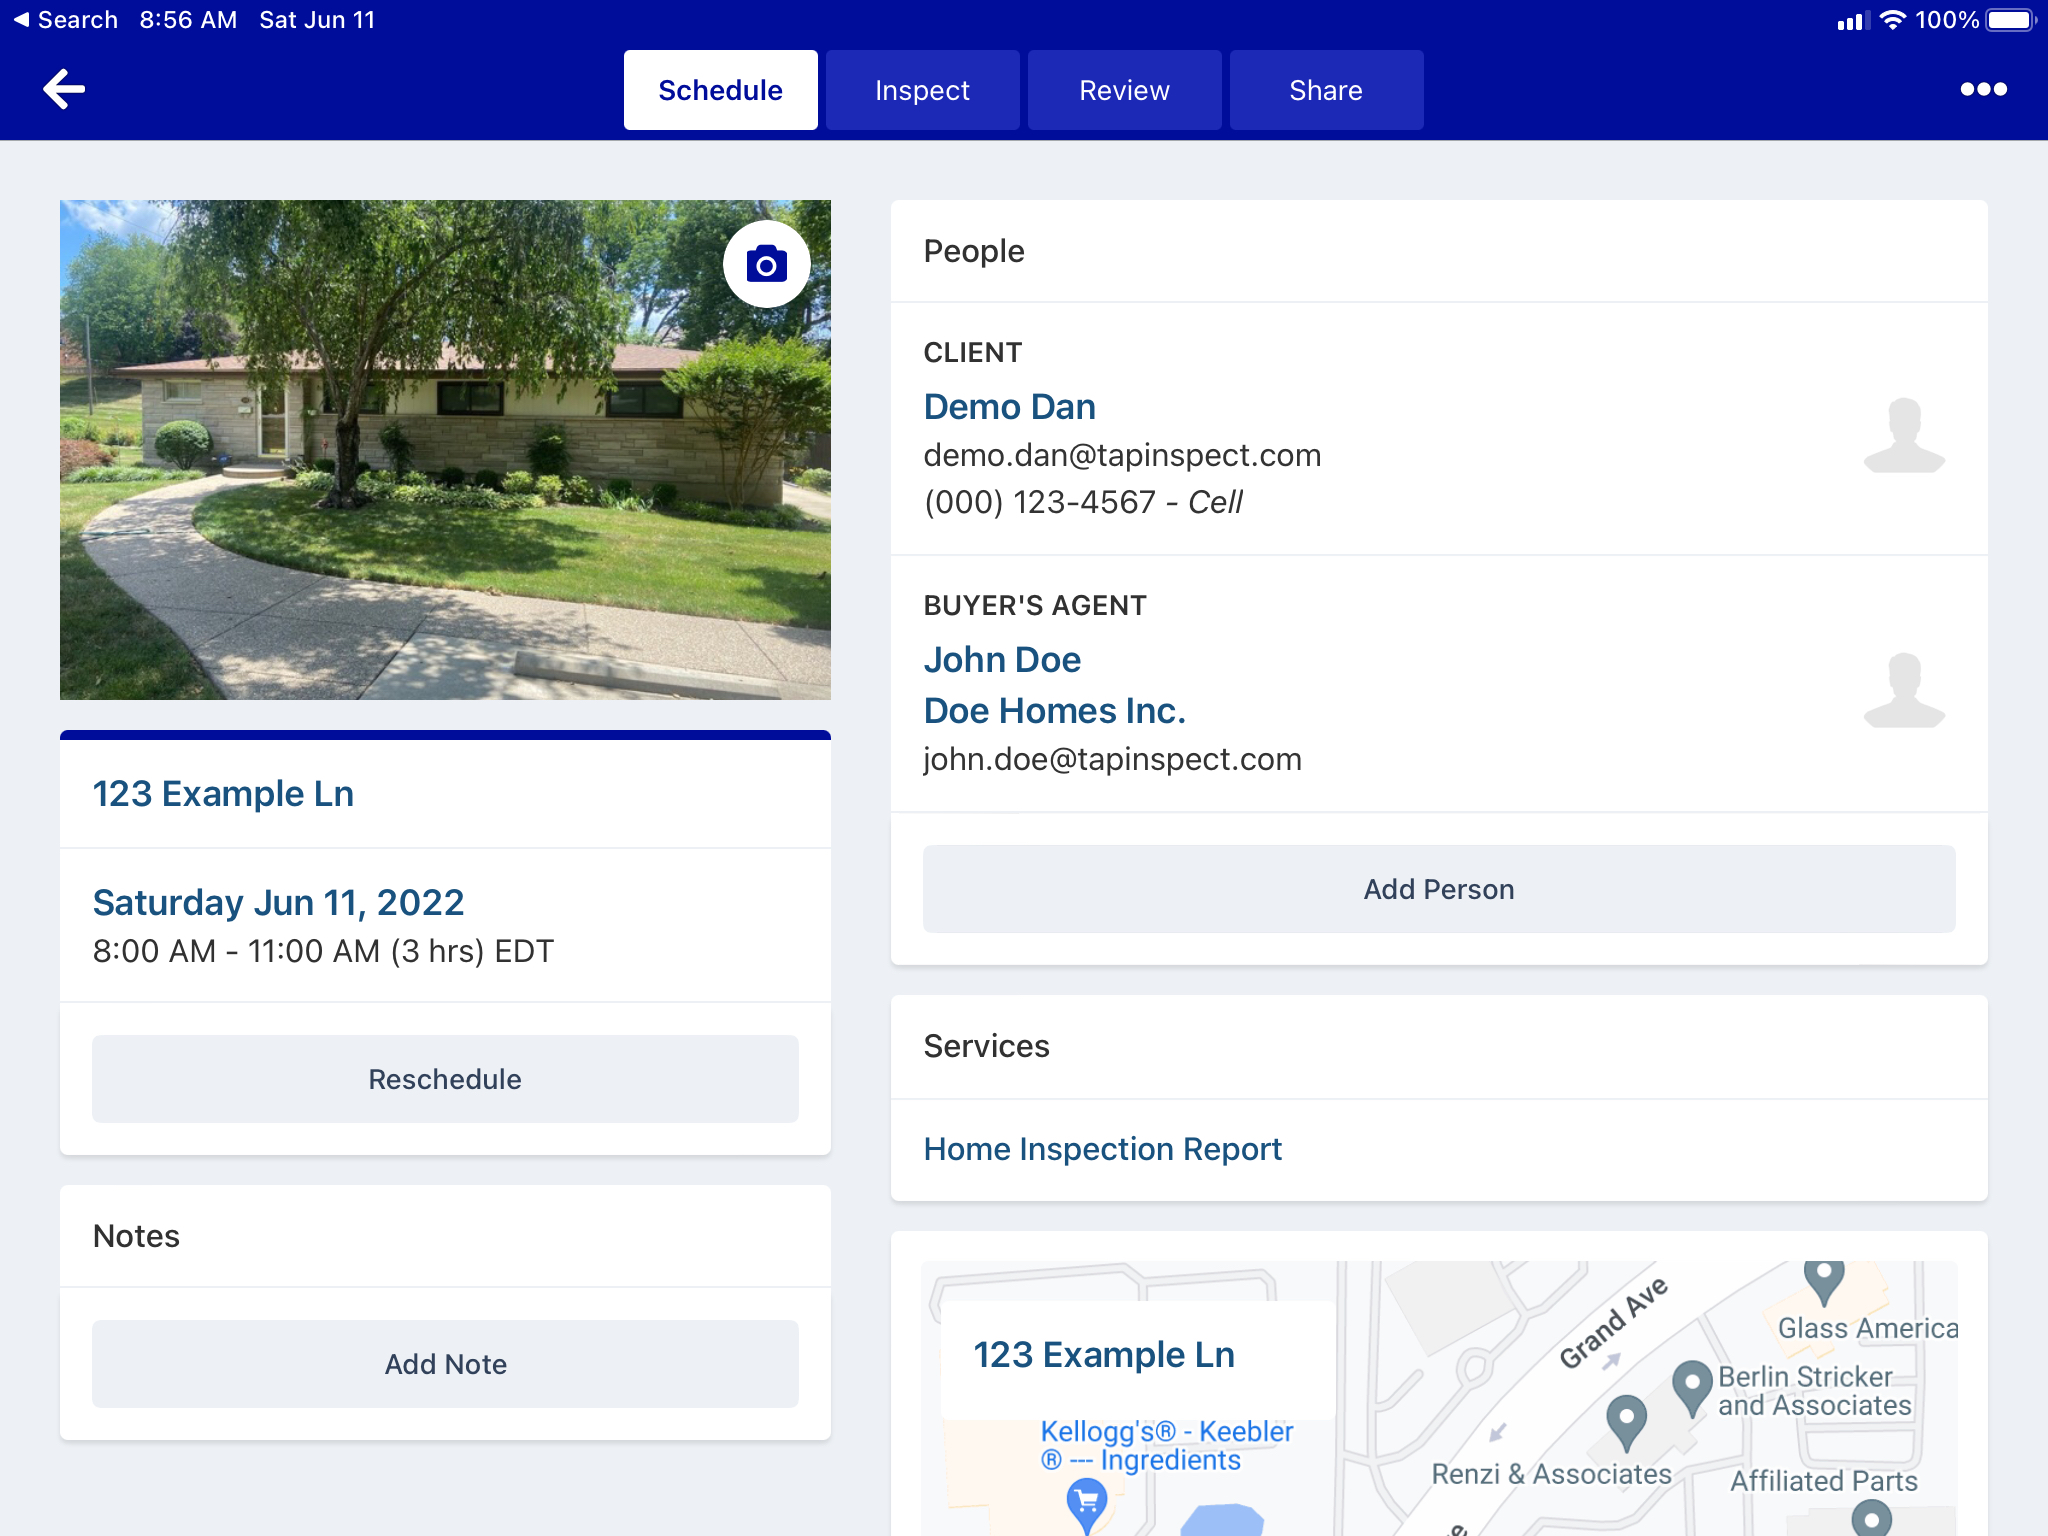Switch to the Inspect tab
The height and width of the screenshot is (1536, 2048).
coord(922,90)
